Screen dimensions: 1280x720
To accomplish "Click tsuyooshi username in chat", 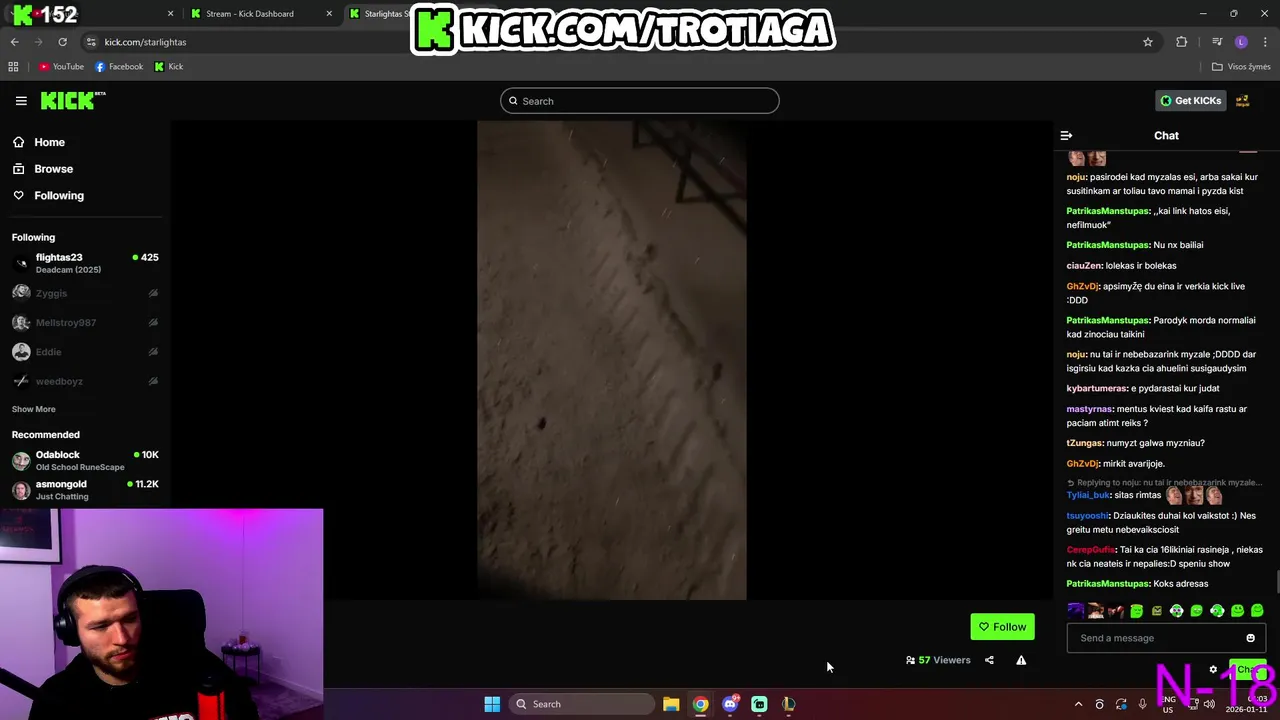I will pos(1088,516).
